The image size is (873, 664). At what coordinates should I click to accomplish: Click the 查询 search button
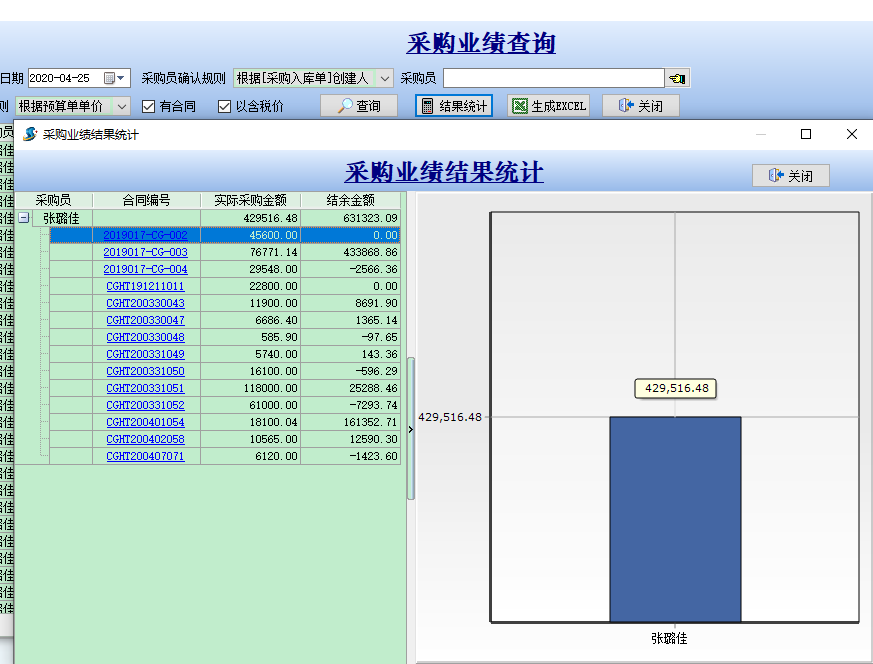[x=358, y=106]
